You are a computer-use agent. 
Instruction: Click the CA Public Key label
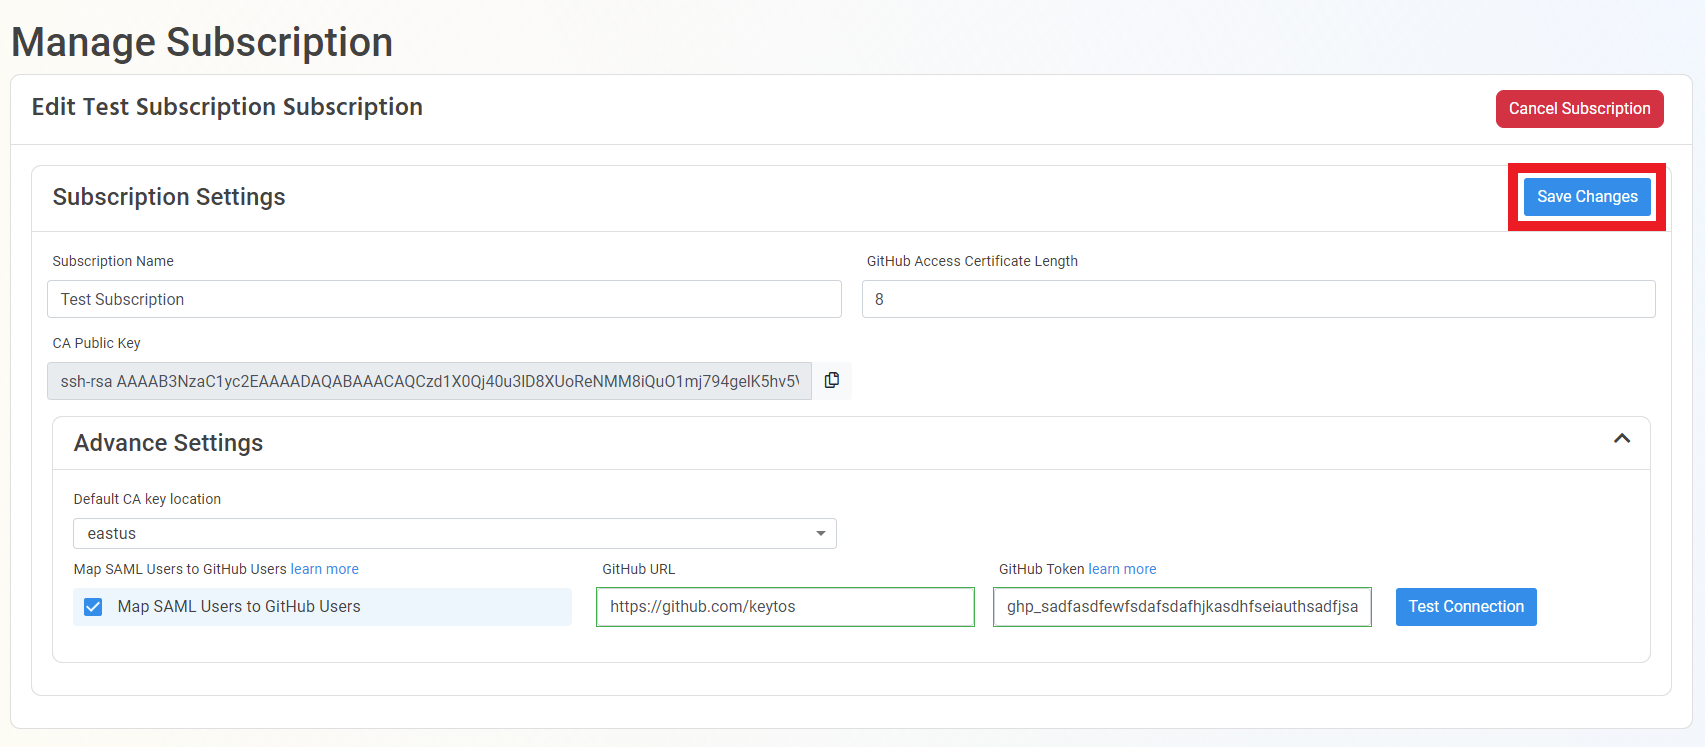tap(96, 343)
